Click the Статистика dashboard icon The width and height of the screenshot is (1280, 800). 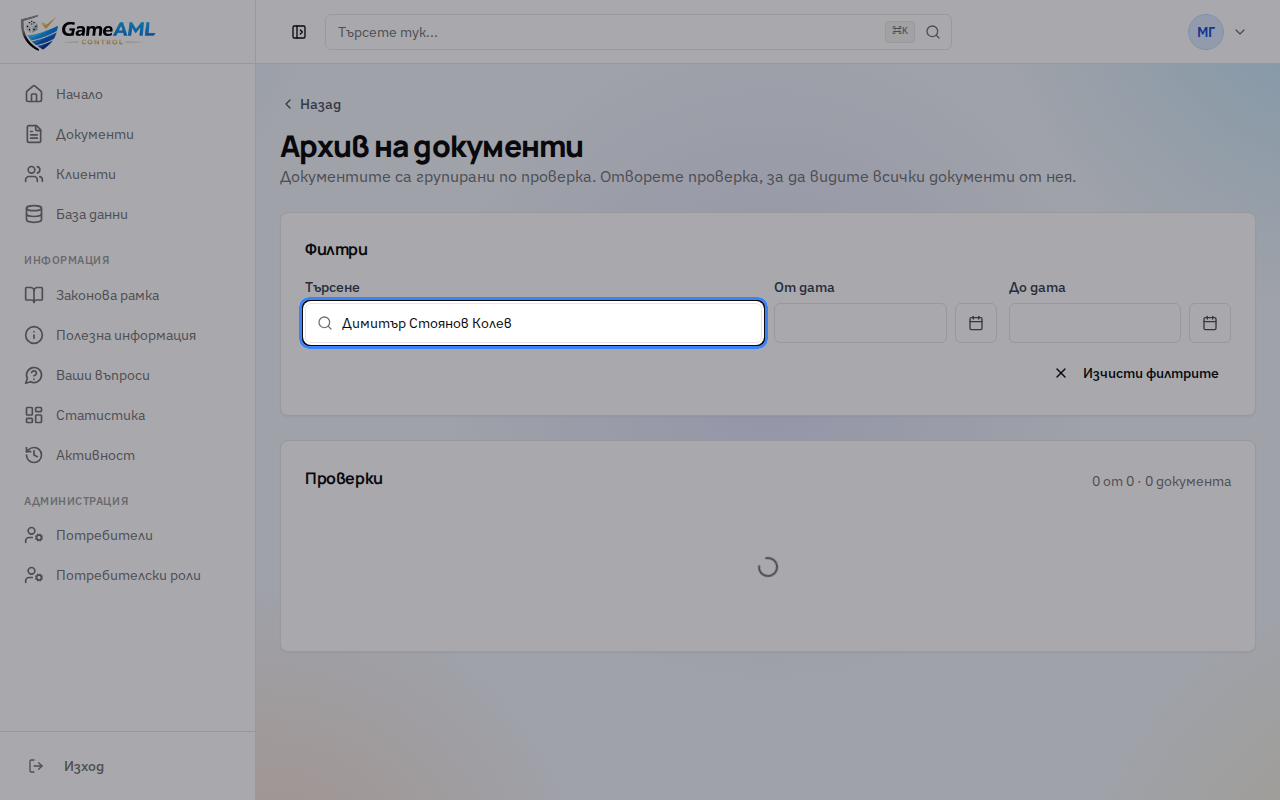(x=34, y=415)
